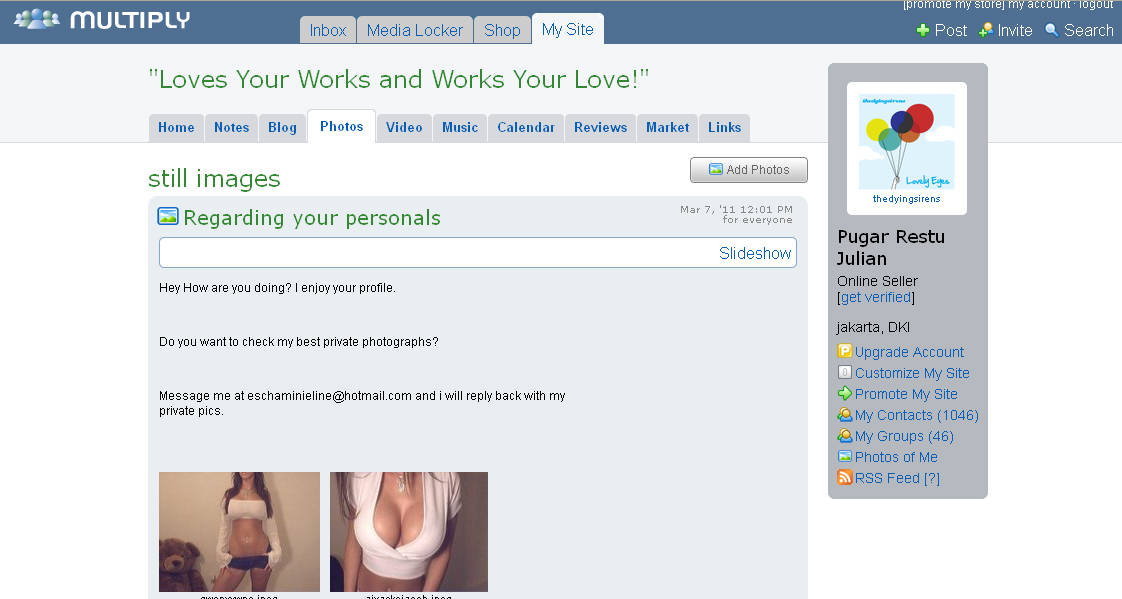Click the Invite people icon
1122x599 pixels.
click(x=986, y=31)
